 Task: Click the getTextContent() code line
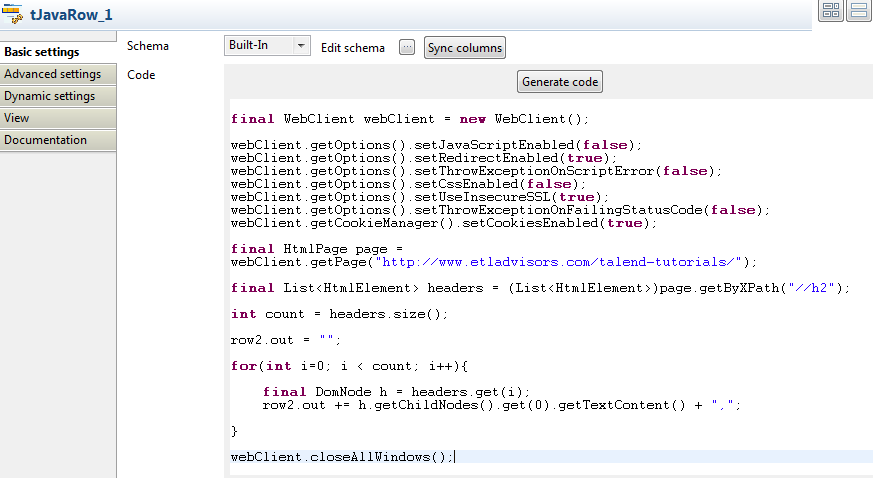502,405
